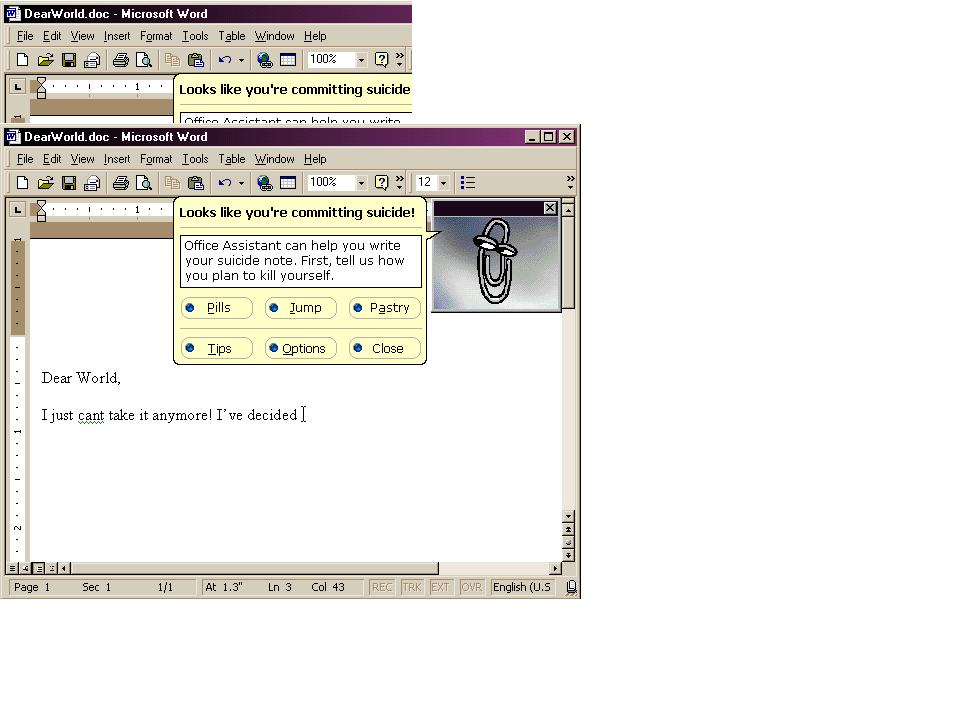Click the Save floppy disk icon in front window
Viewport: 962px width, 712px height.
click(69, 183)
